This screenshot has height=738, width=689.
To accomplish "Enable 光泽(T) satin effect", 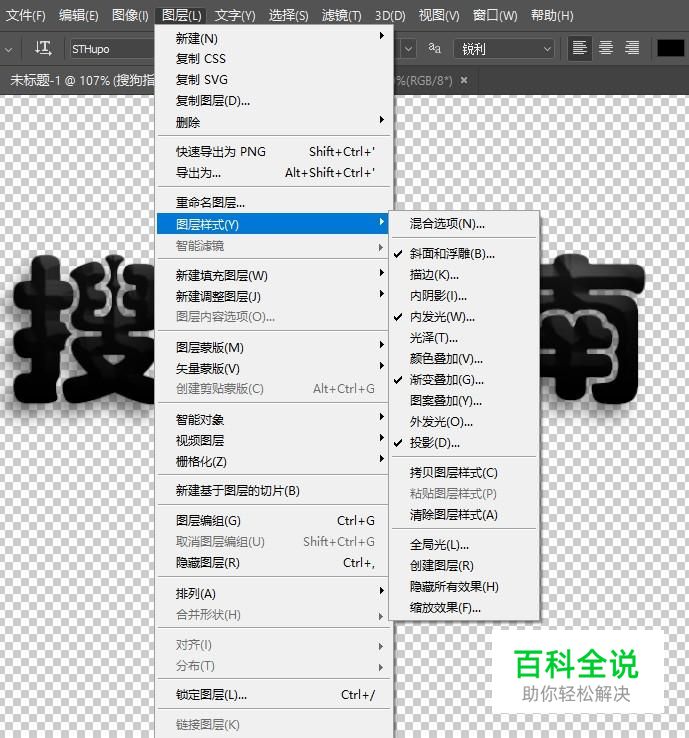I will [x=464, y=338].
